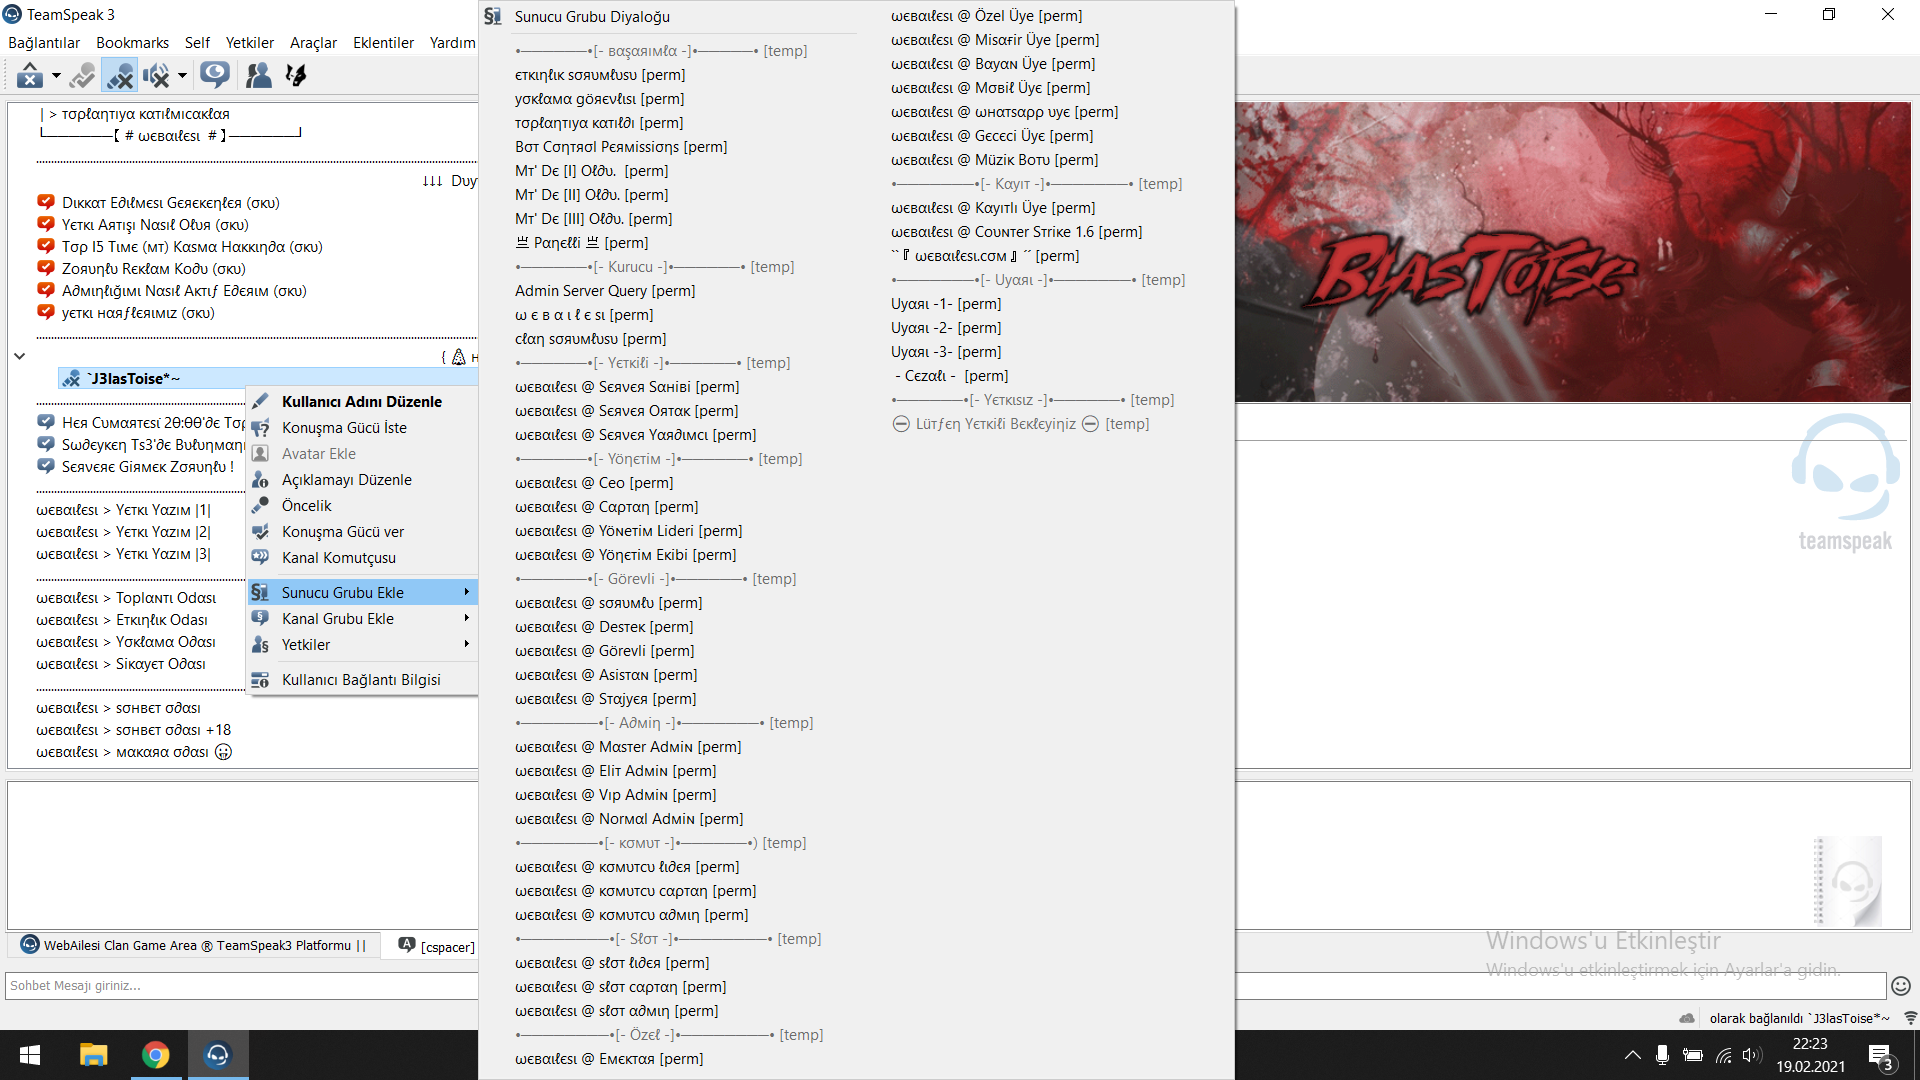Switch to WebAilesi Clan Game Area chat tab
Image resolution: width=1920 pixels, height=1080 pixels.
(194, 945)
